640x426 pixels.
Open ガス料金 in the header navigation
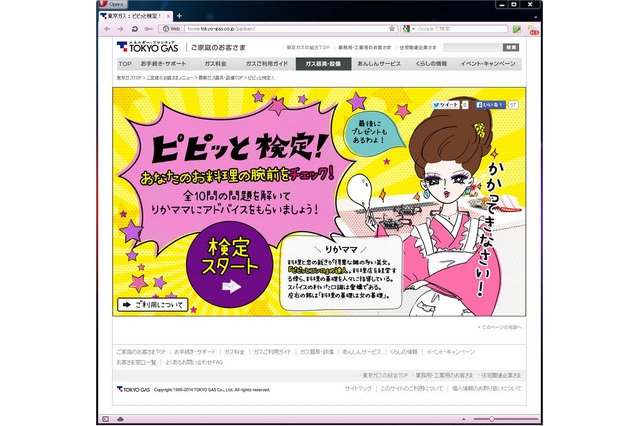point(215,64)
